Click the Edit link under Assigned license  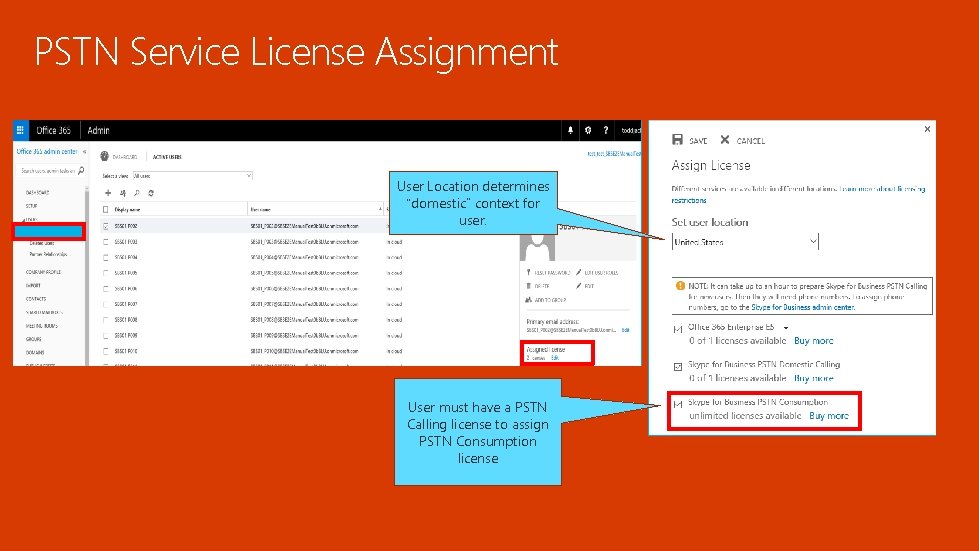[x=555, y=358]
